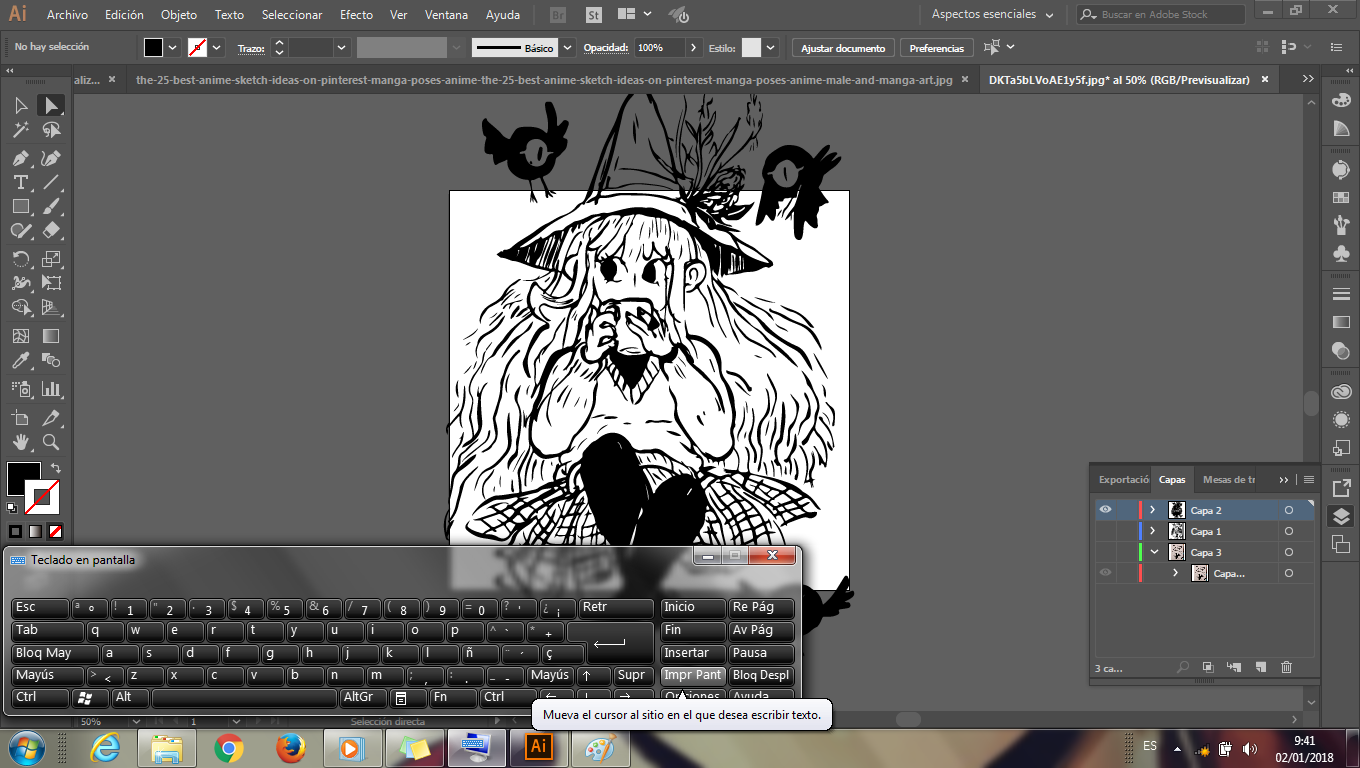Select the Rectangle tool
This screenshot has width=1360, height=768.
click(x=20, y=206)
